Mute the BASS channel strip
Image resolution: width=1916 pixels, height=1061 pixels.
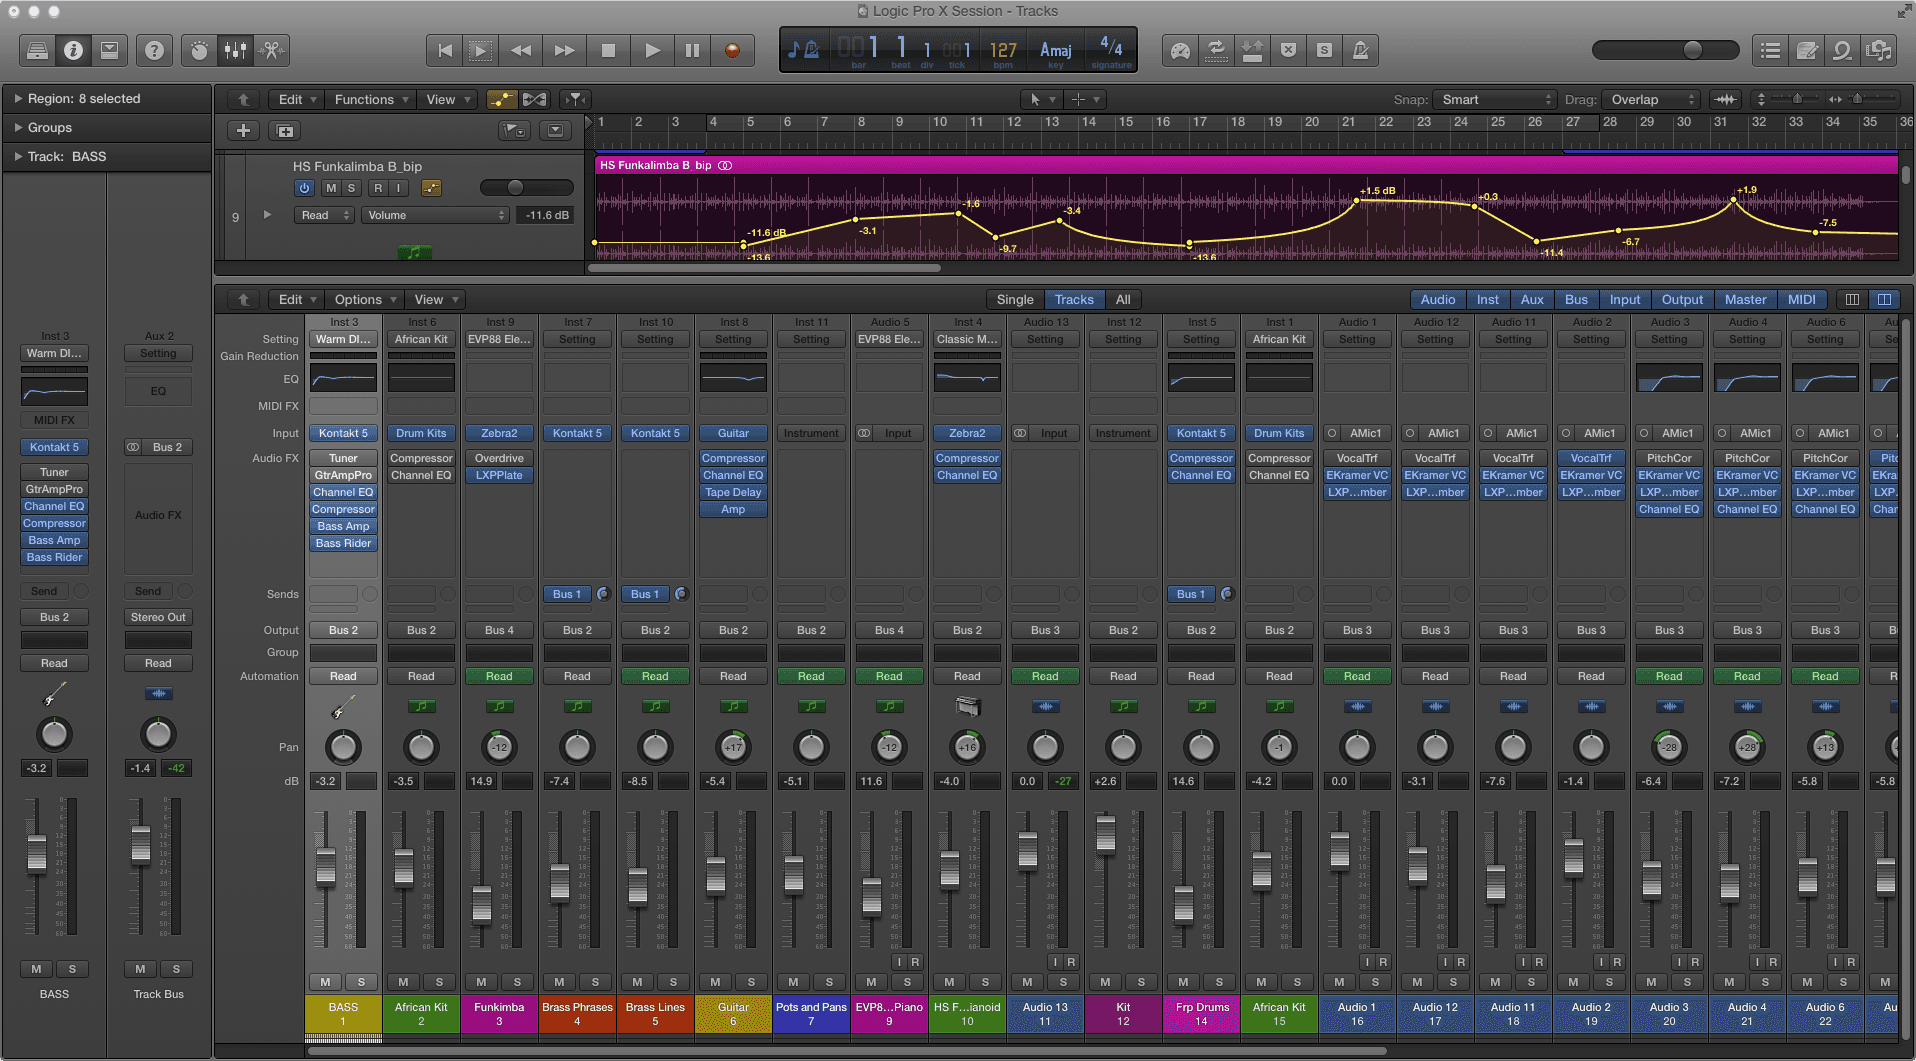coord(324,982)
